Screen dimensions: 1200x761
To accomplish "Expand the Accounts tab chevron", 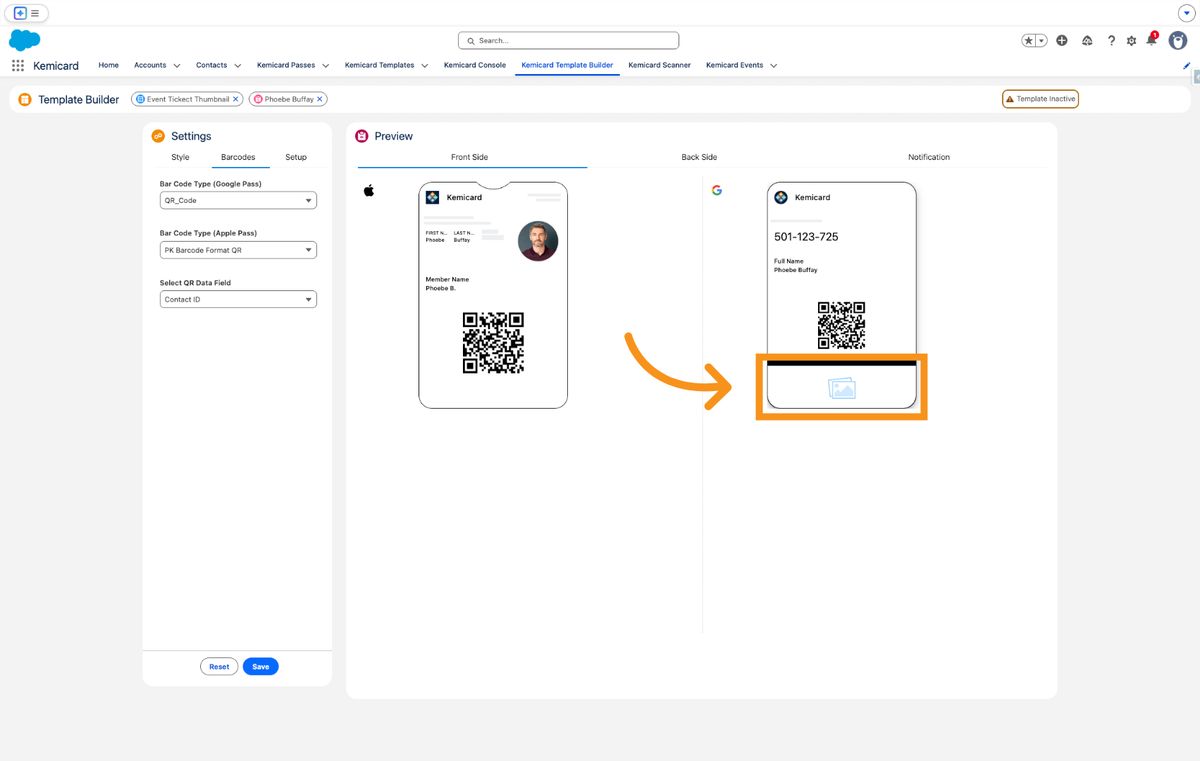I will 177,66.
